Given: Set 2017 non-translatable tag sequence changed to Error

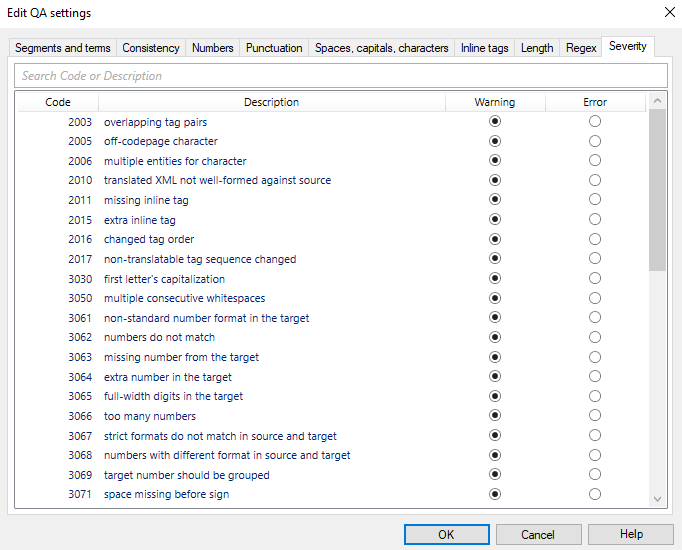Looking at the screenshot, I should [595, 259].
